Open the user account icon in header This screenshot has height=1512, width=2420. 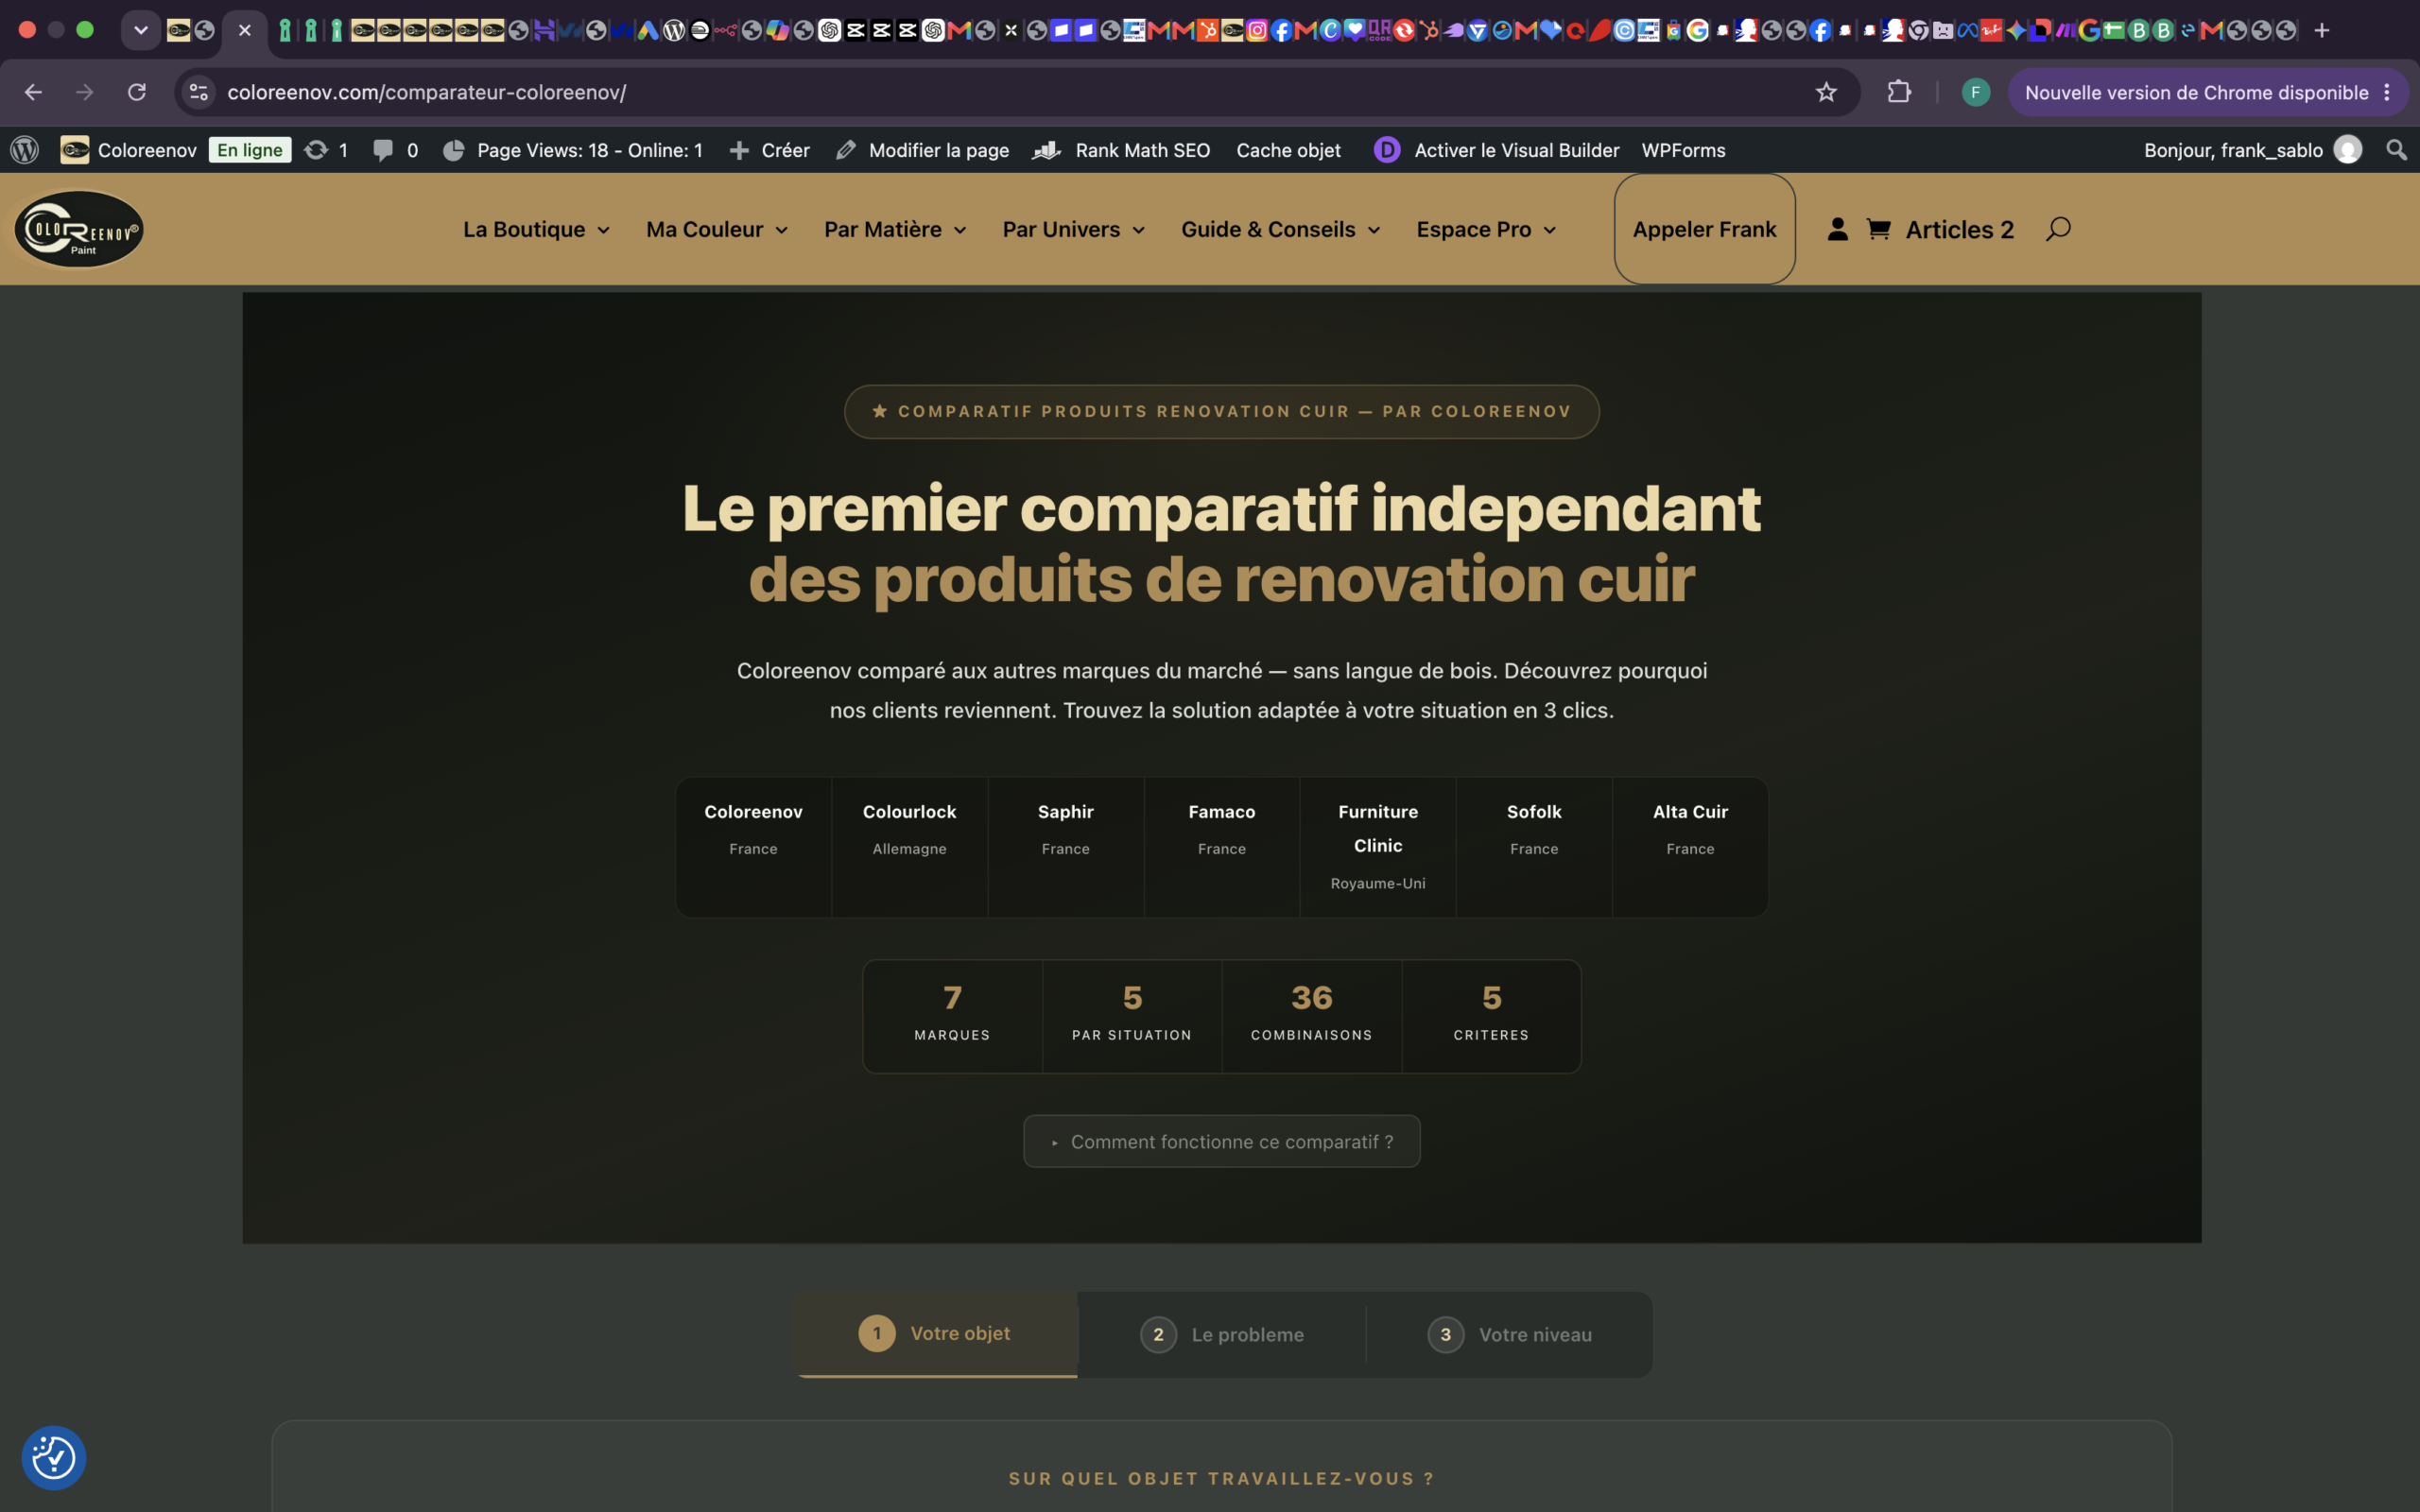1837,229
